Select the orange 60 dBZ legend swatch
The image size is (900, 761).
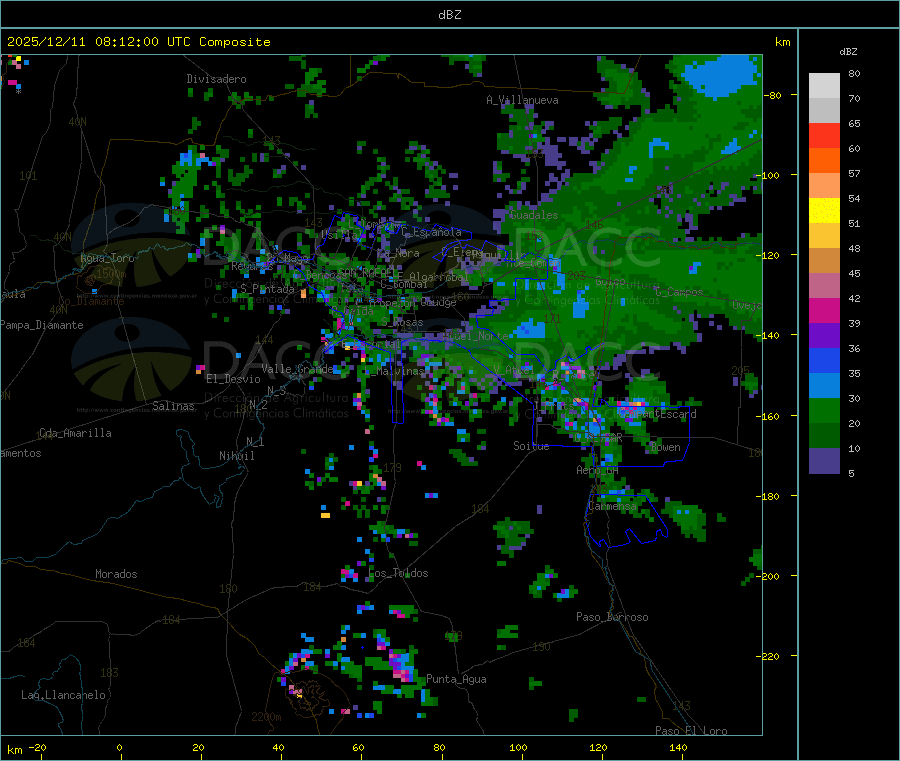click(x=824, y=161)
